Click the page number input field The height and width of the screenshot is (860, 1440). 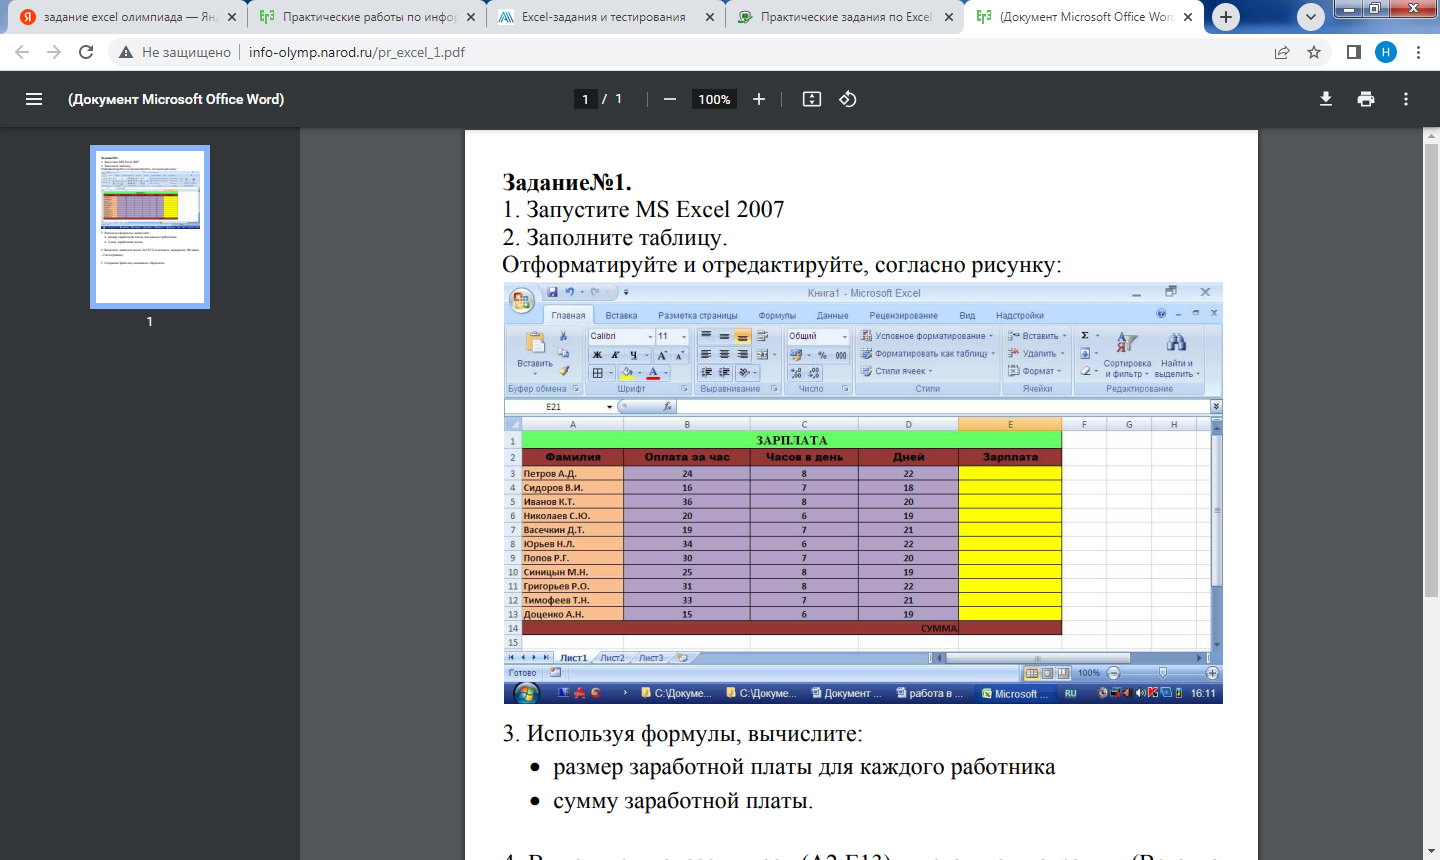coord(585,99)
